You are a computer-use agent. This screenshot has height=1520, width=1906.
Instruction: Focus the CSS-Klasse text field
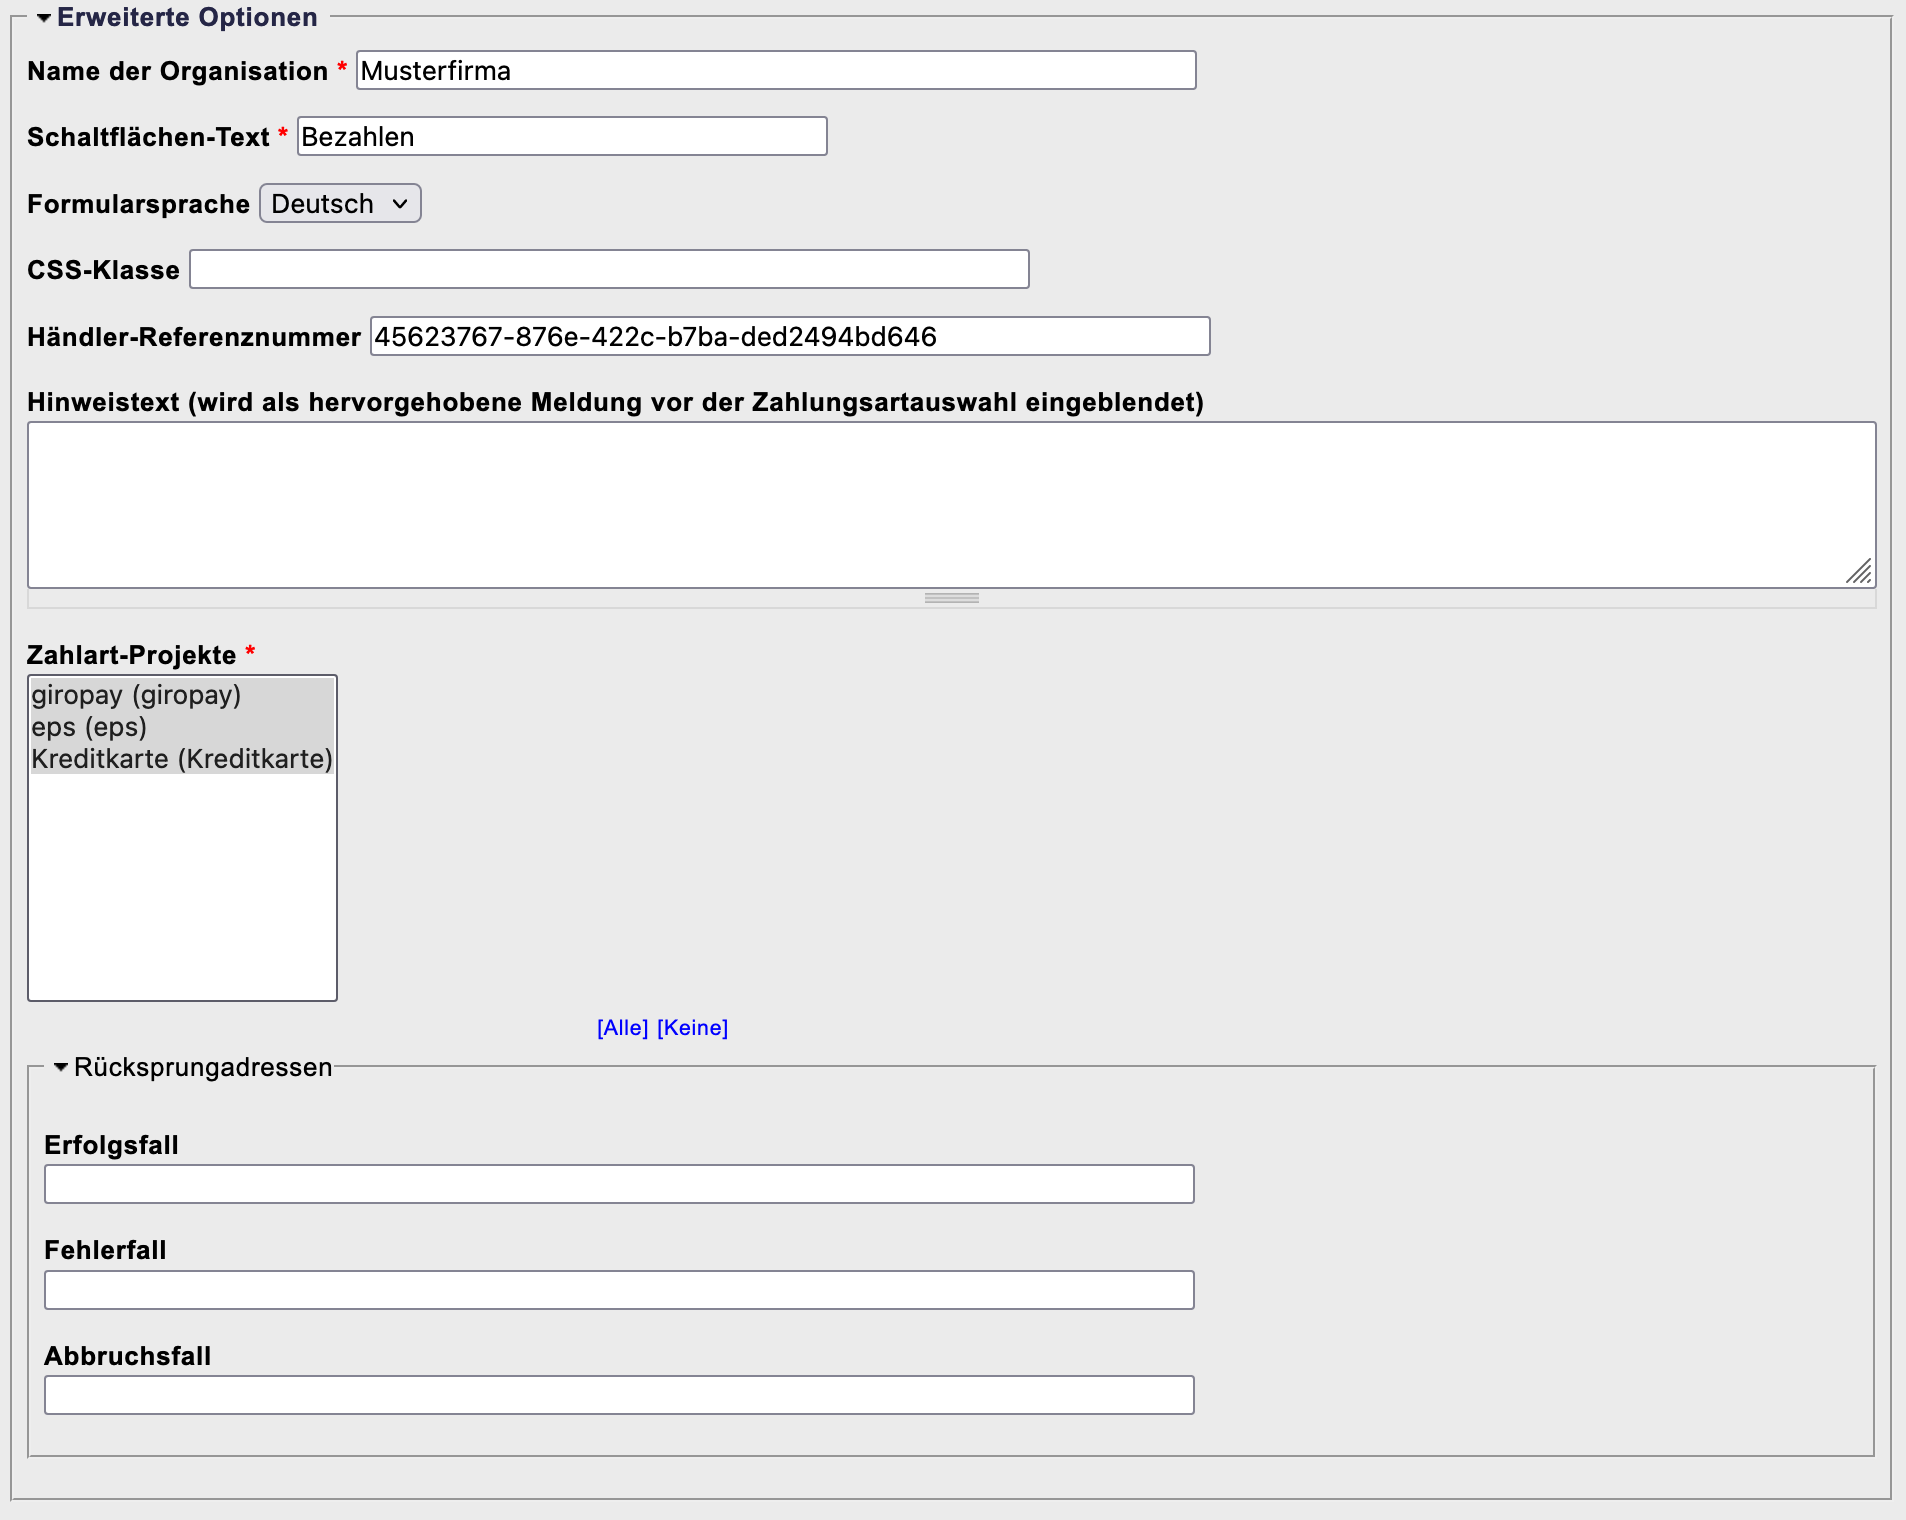coord(609,270)
